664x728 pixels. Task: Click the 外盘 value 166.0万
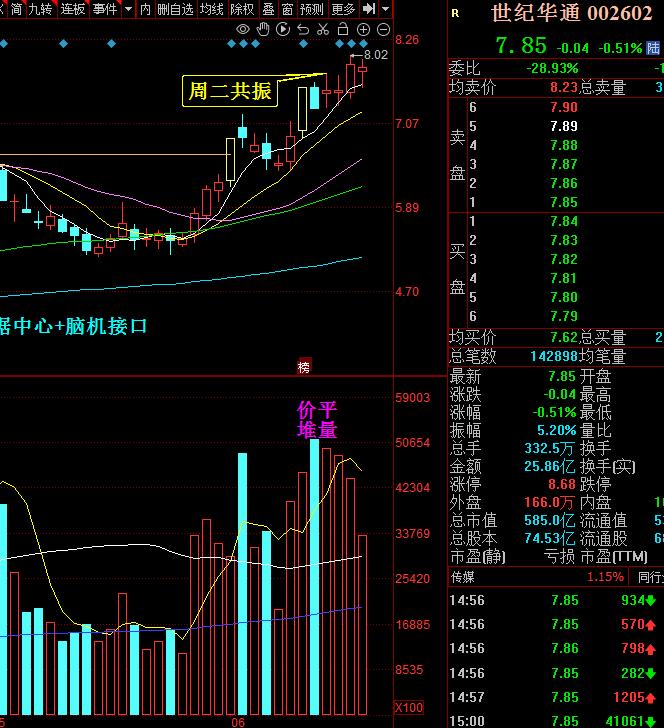pos(549,502)
